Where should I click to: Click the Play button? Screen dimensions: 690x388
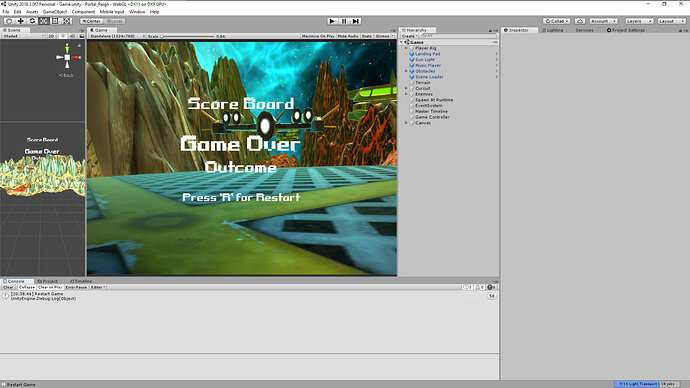[x=332, y=21]
